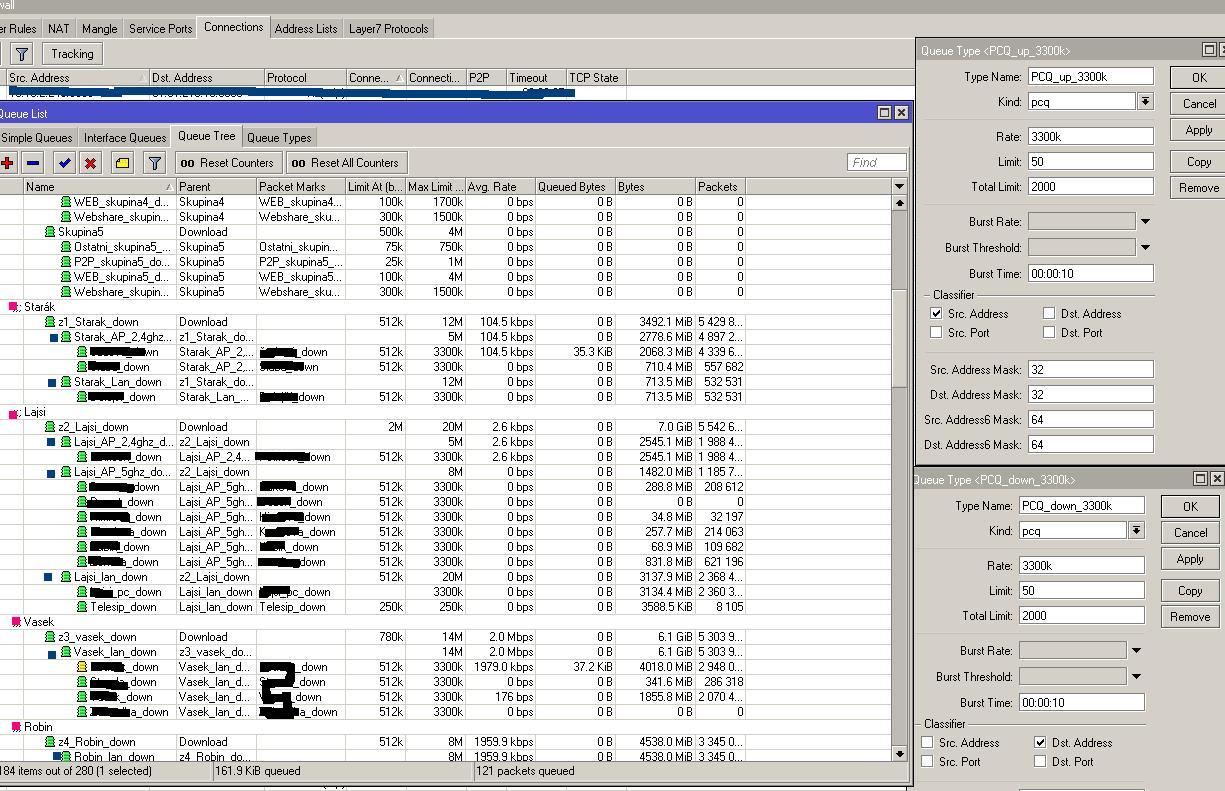Click the filter funnel beside the Tracking button
Image resolution: width=1225 pixels, height=791 pixels.
(21, 54)
